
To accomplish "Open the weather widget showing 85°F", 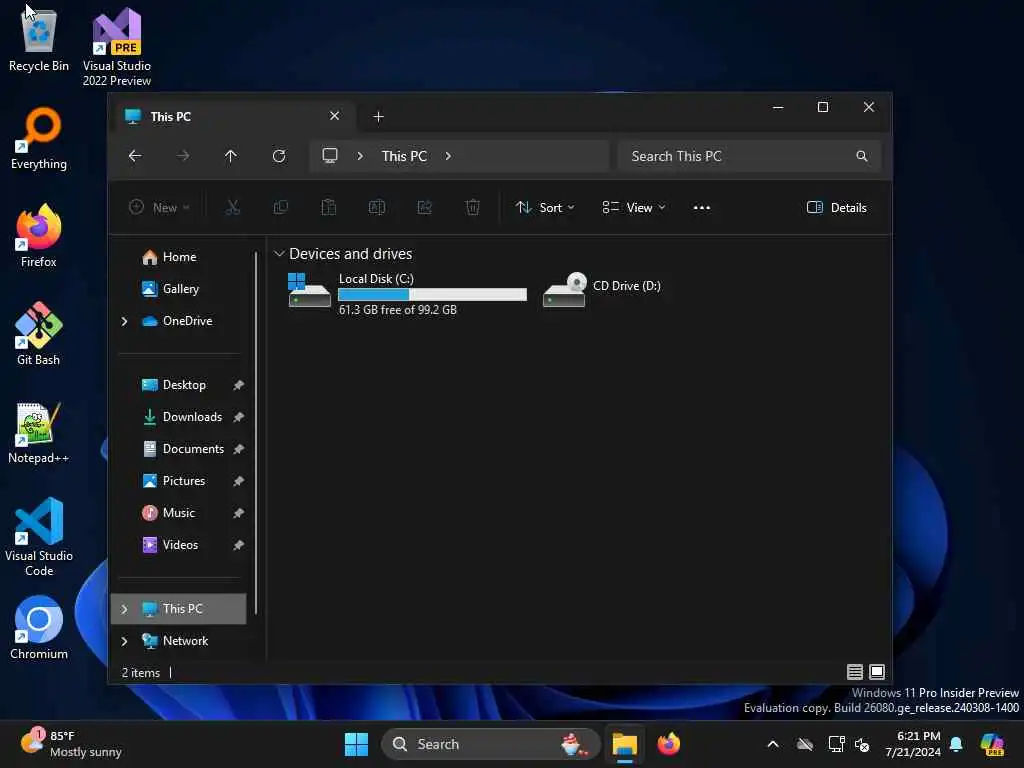I will pyautogui.click(x=71, y=744).
